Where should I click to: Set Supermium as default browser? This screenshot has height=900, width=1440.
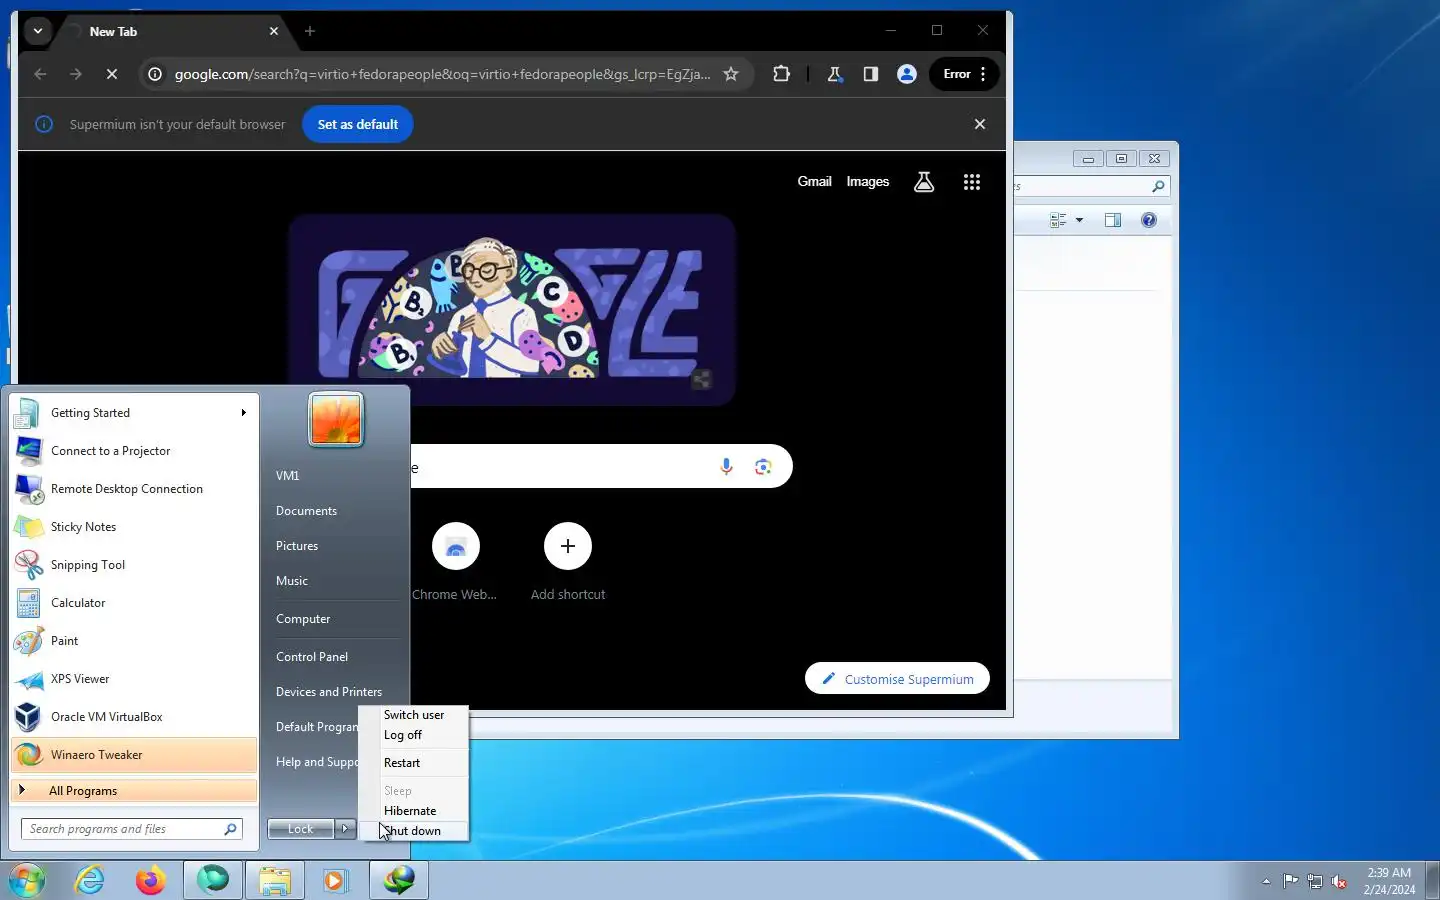pos(358,124)
